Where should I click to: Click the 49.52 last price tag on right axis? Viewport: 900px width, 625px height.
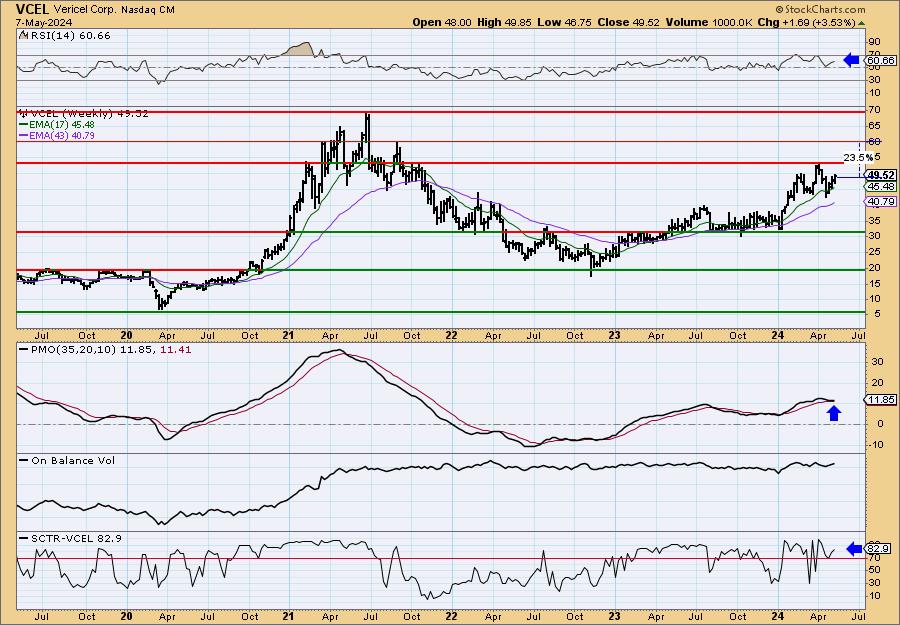(x=881, y=175)
